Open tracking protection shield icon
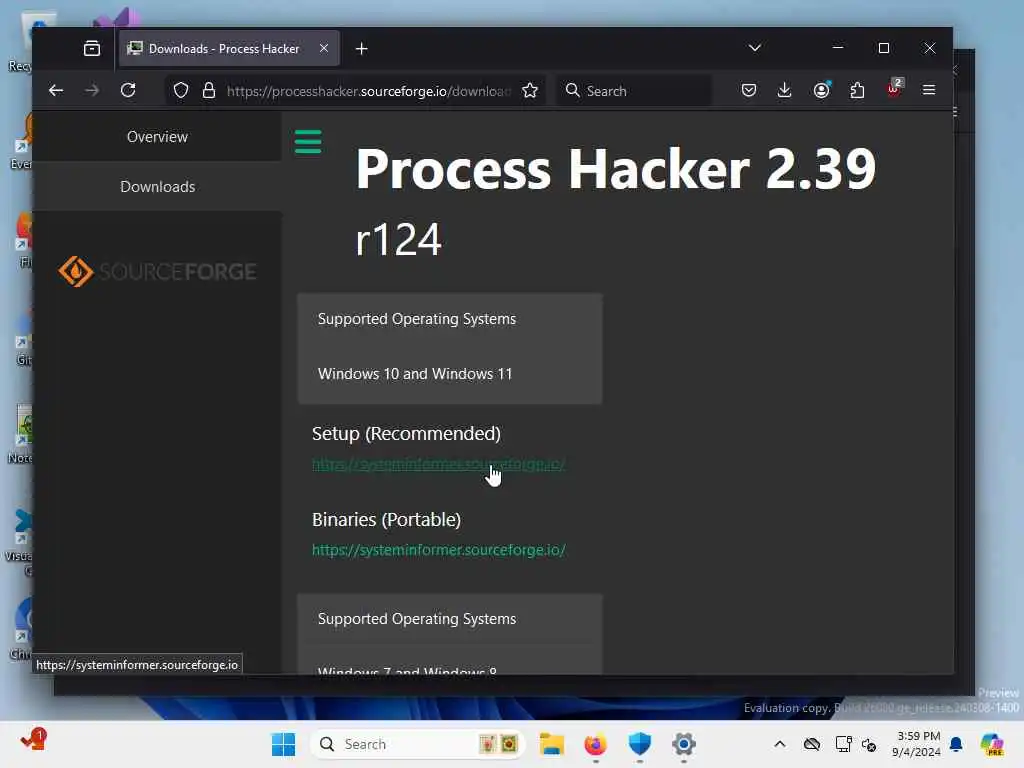 pyautogui.click(x=181, y=90)
